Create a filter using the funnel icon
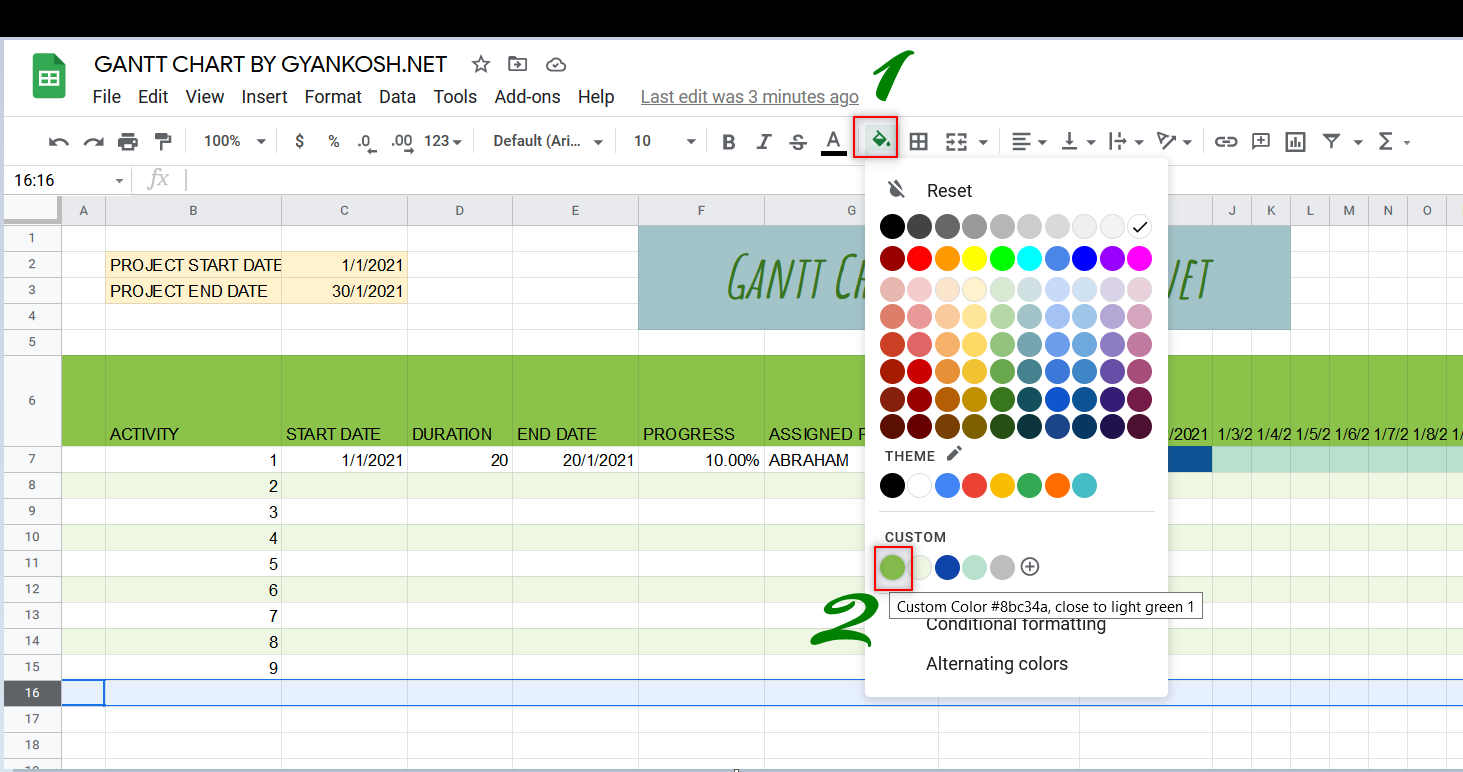This screenshot has height=772, width=1463. [x=1331, y=141]
